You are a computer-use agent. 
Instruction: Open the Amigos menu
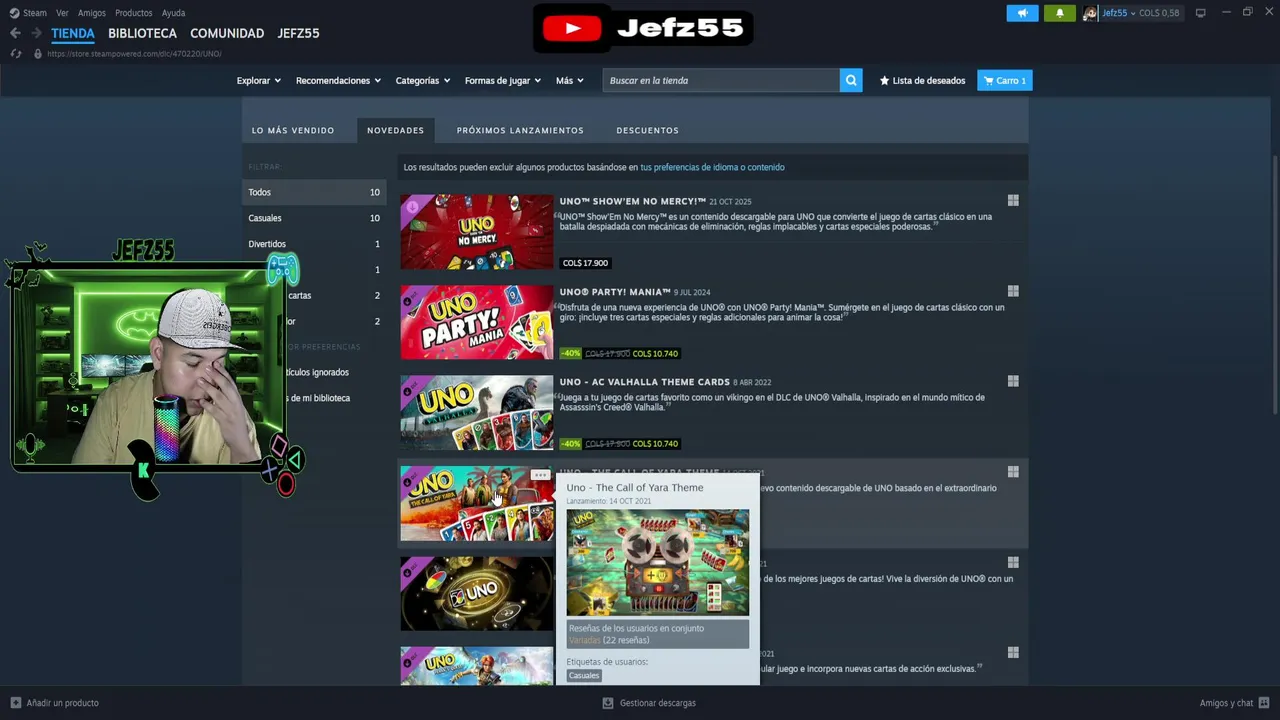click(92, 13)
